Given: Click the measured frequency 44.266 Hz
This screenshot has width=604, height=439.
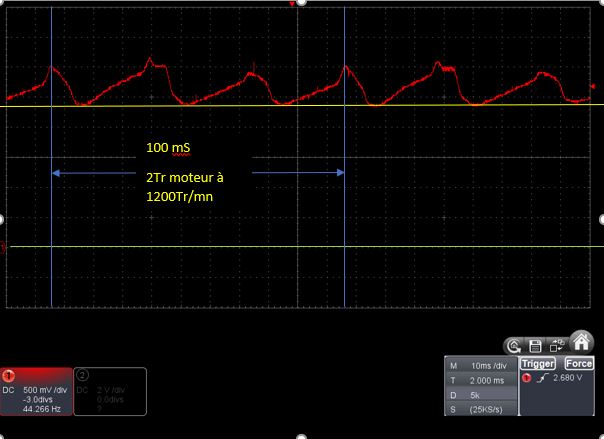Looking at the screenshot, I should pos(42,409).
